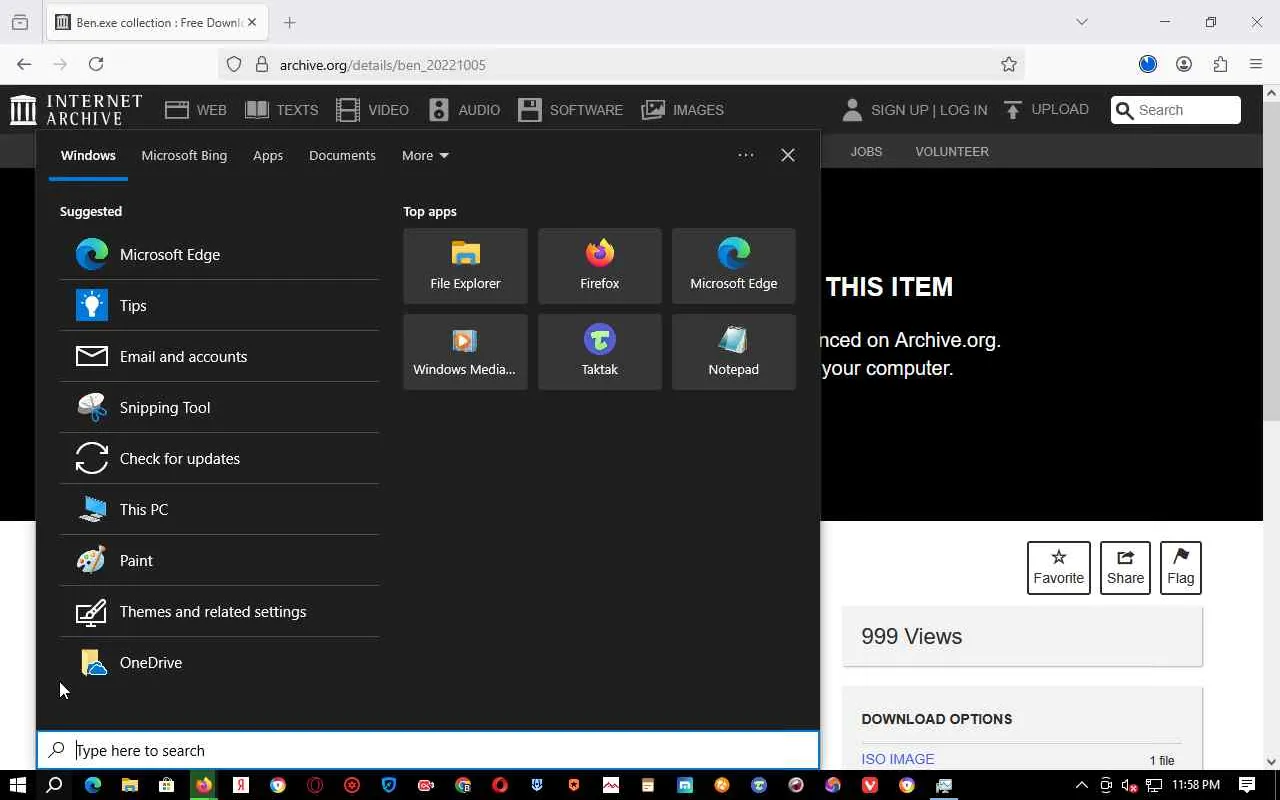List all Firefox tabs dropdown
The image size is (1280, 800).
pyautogui.click(x=1081, y=22)
